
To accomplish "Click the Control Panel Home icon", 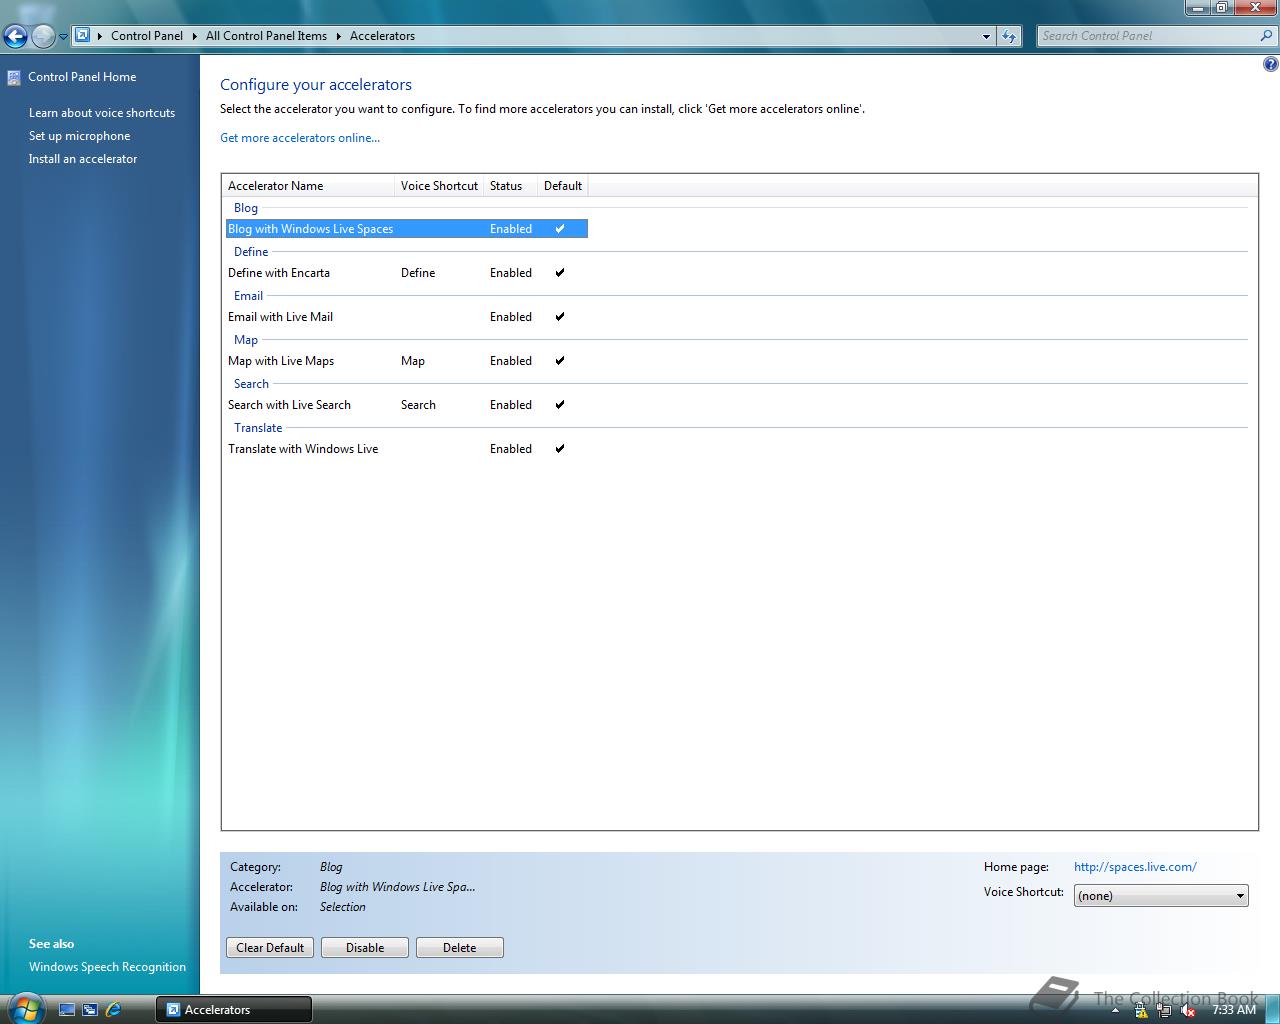I will 14,77.
